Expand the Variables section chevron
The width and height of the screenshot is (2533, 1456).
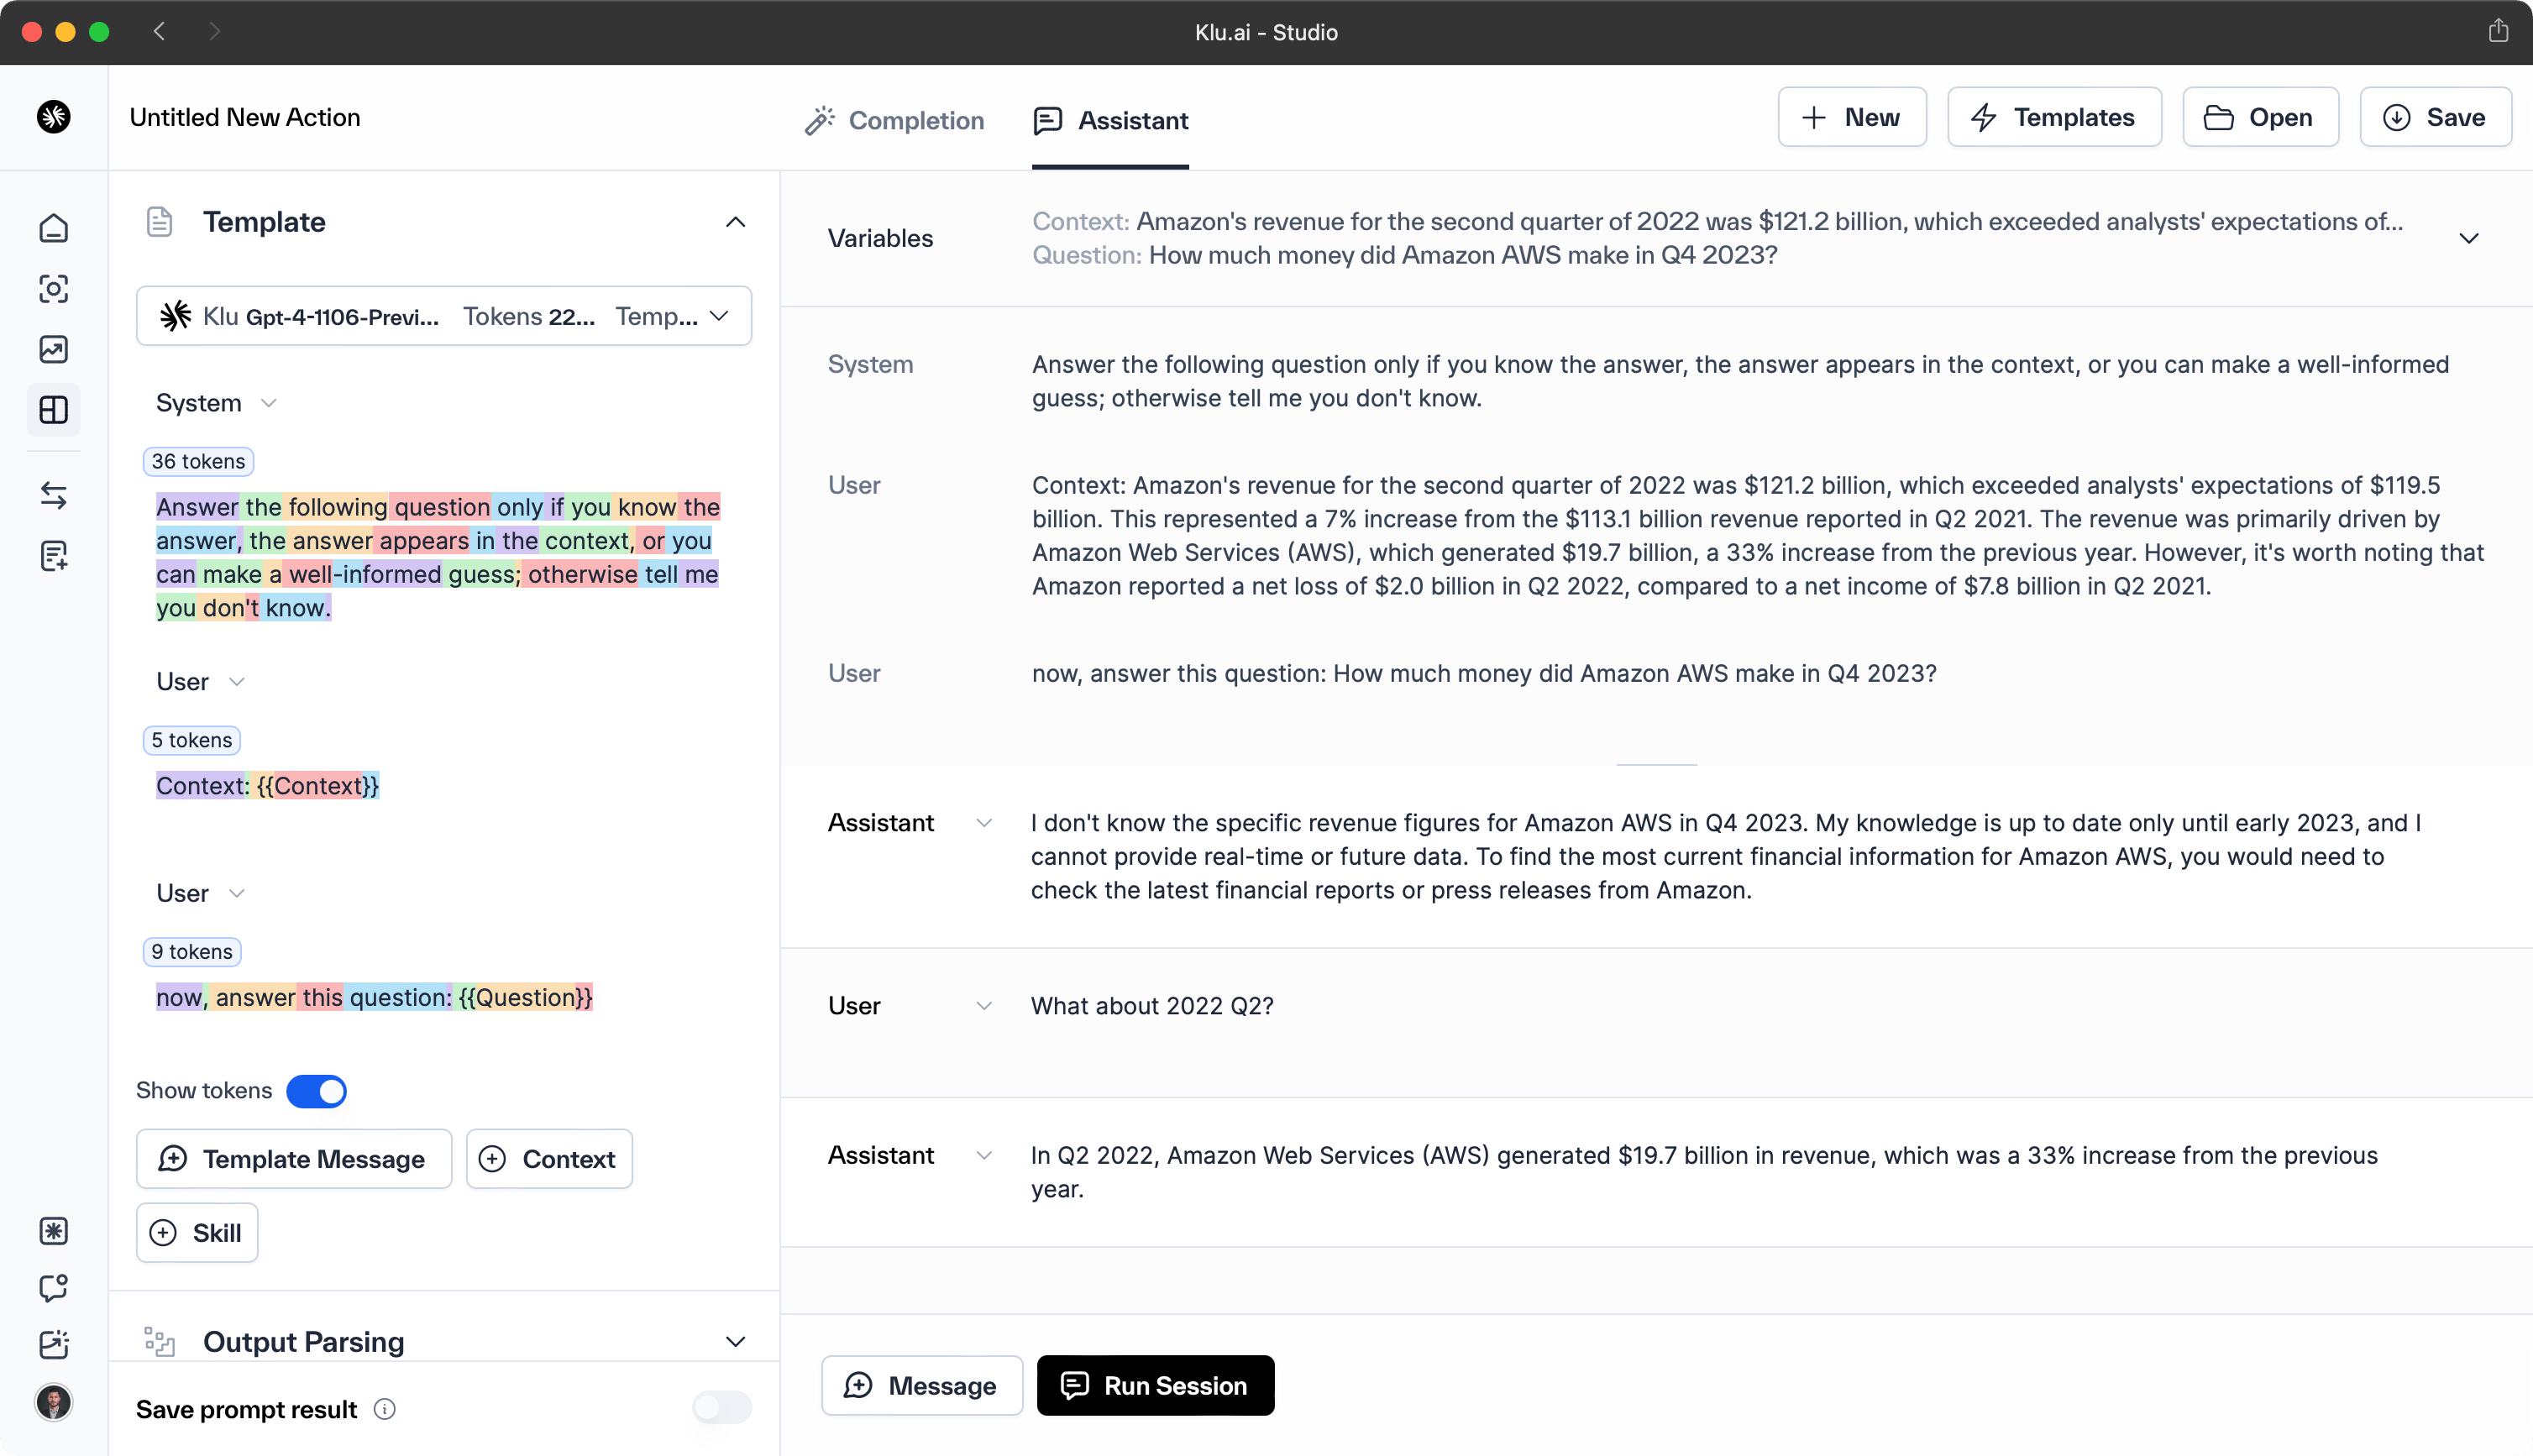(2468, 238)
